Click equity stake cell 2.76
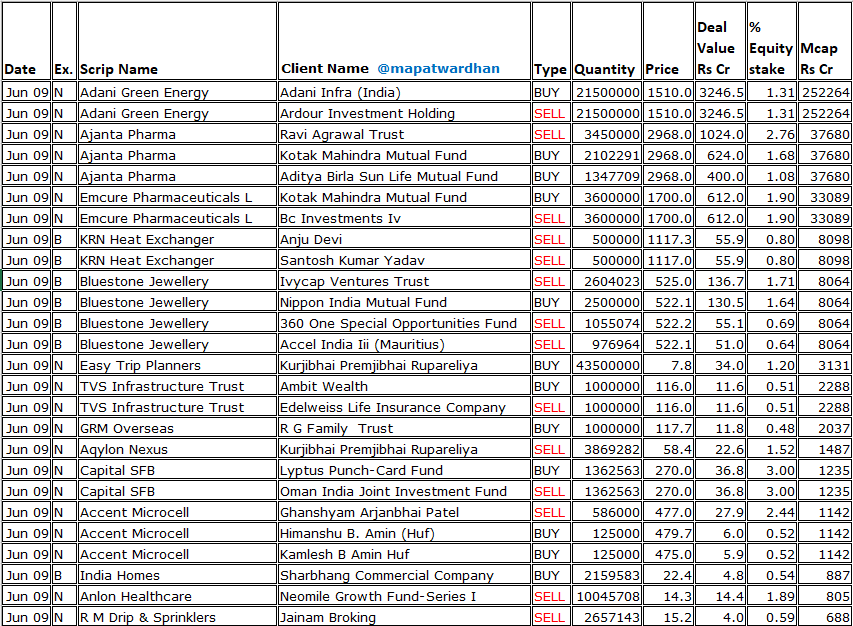Viewport: 853px width, 626px height. (772, 134)
